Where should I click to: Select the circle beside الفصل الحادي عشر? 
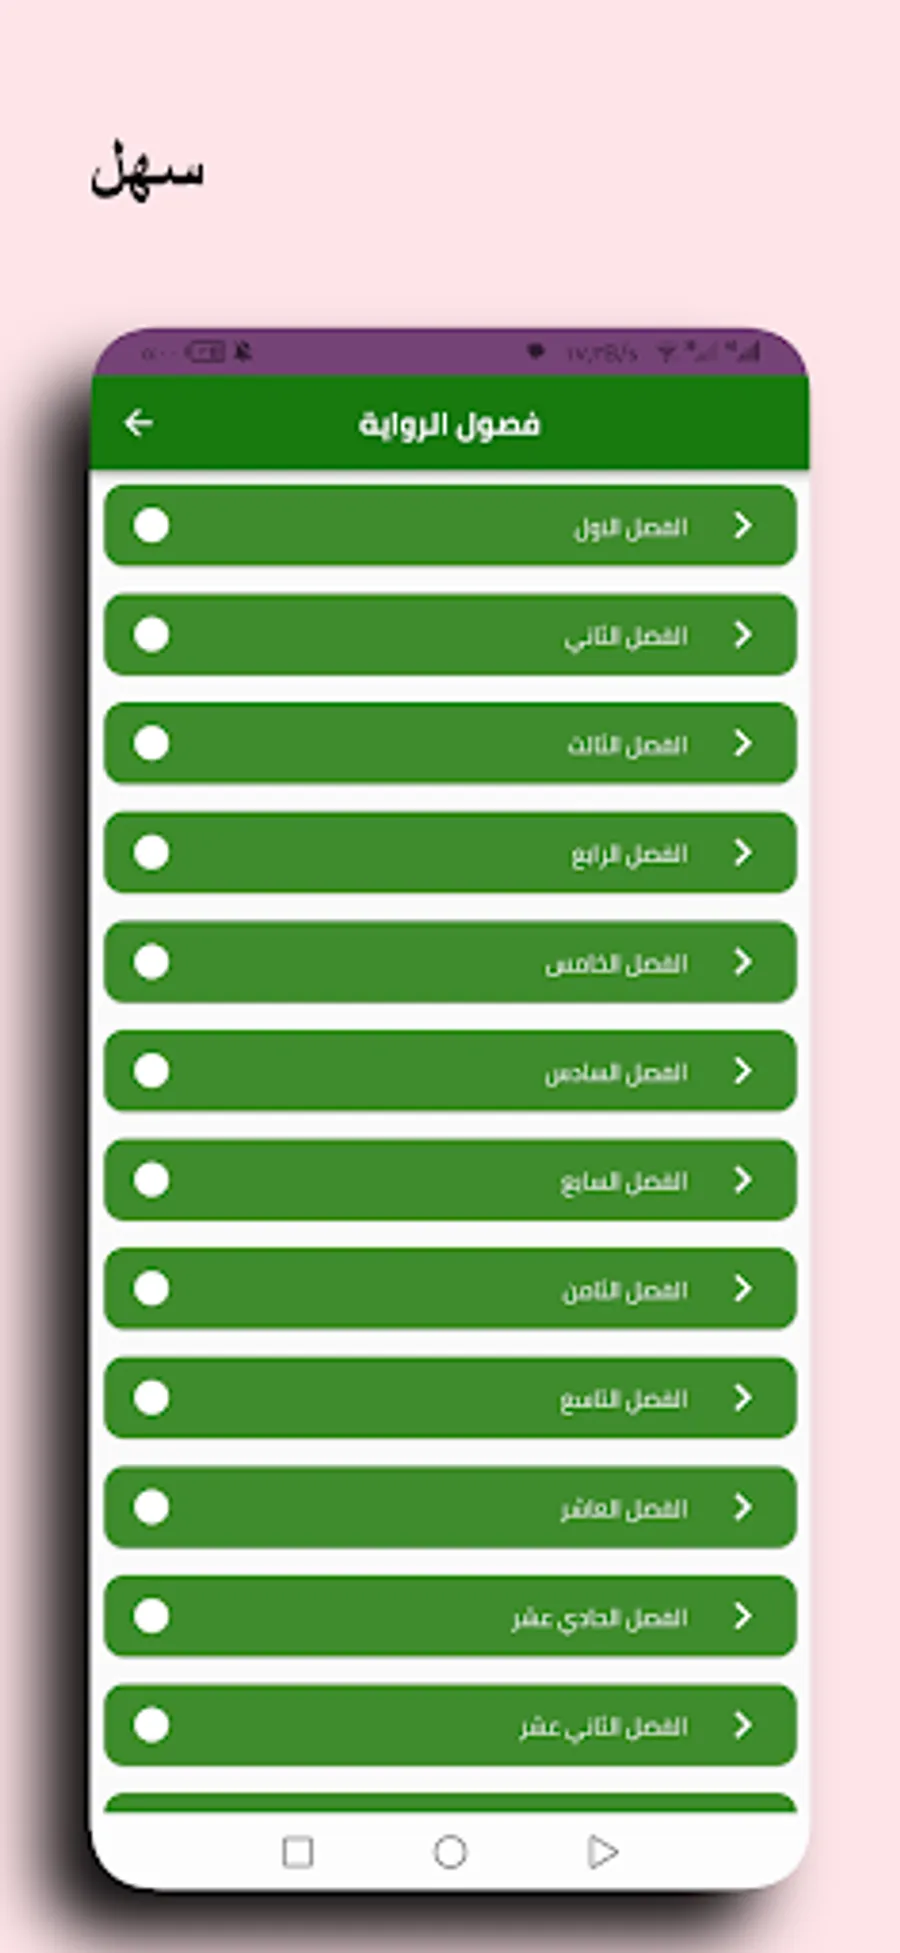pos(151,1616)
